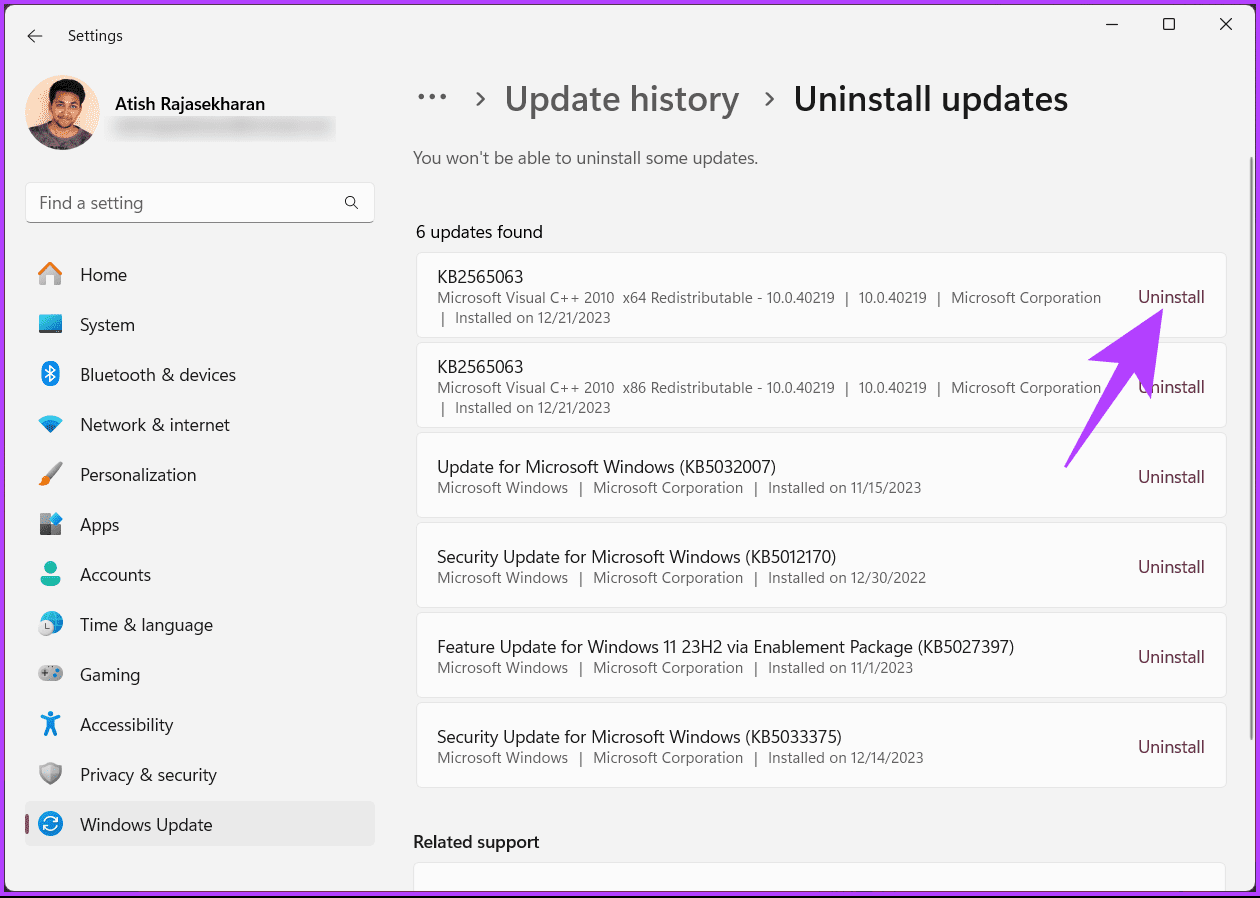1260x898 pixels.
Task: Click the search magnifier icon
Action: 351,202
